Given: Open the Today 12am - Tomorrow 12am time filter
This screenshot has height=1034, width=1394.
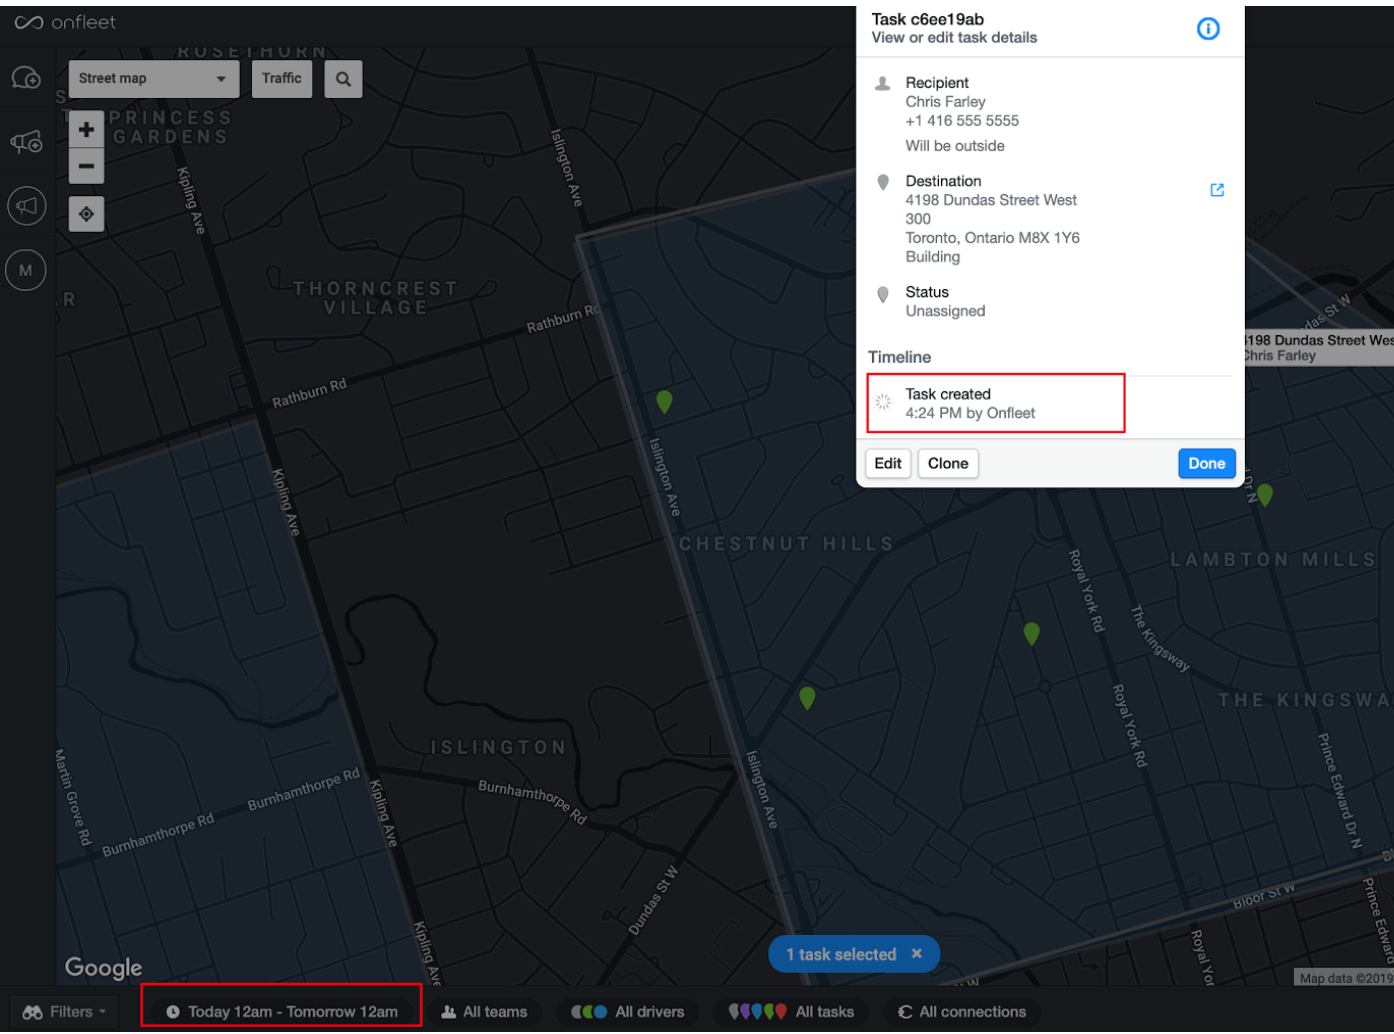Looking at the screenshot, I should click(282, 1012).
